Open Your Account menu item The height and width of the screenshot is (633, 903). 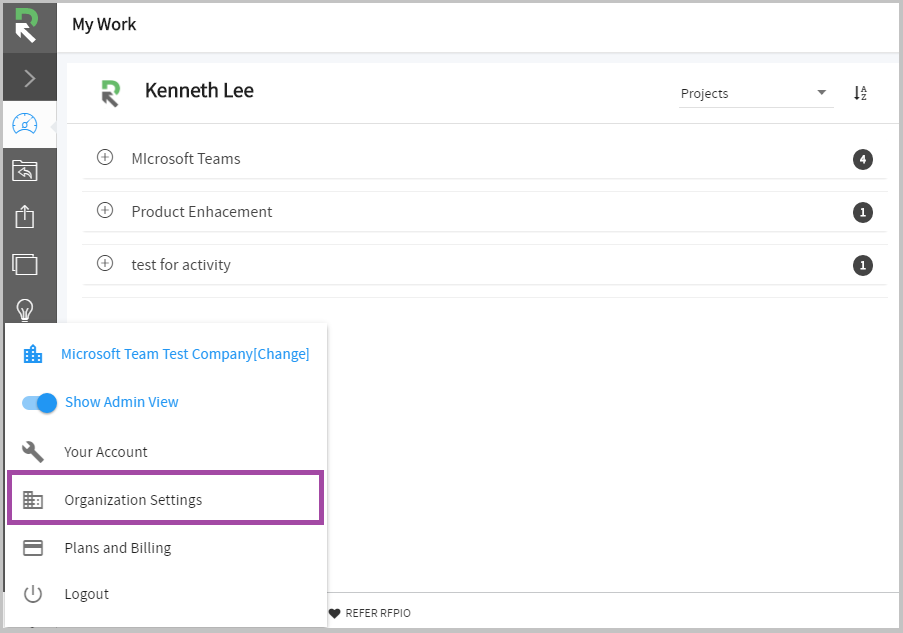[x=166, y=452]
